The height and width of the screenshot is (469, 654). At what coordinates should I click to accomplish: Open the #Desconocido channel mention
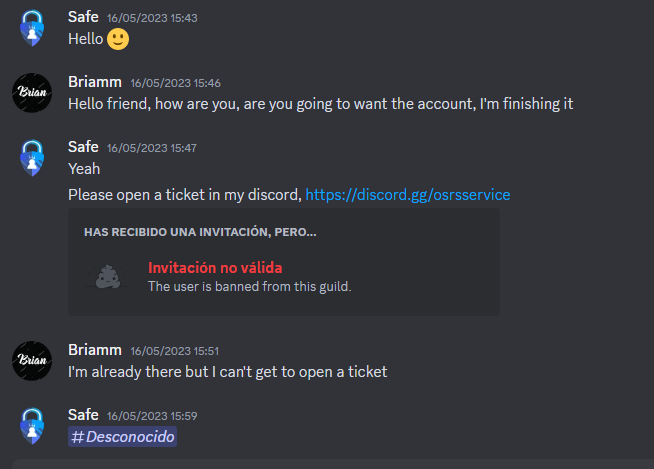coord(123,437)
